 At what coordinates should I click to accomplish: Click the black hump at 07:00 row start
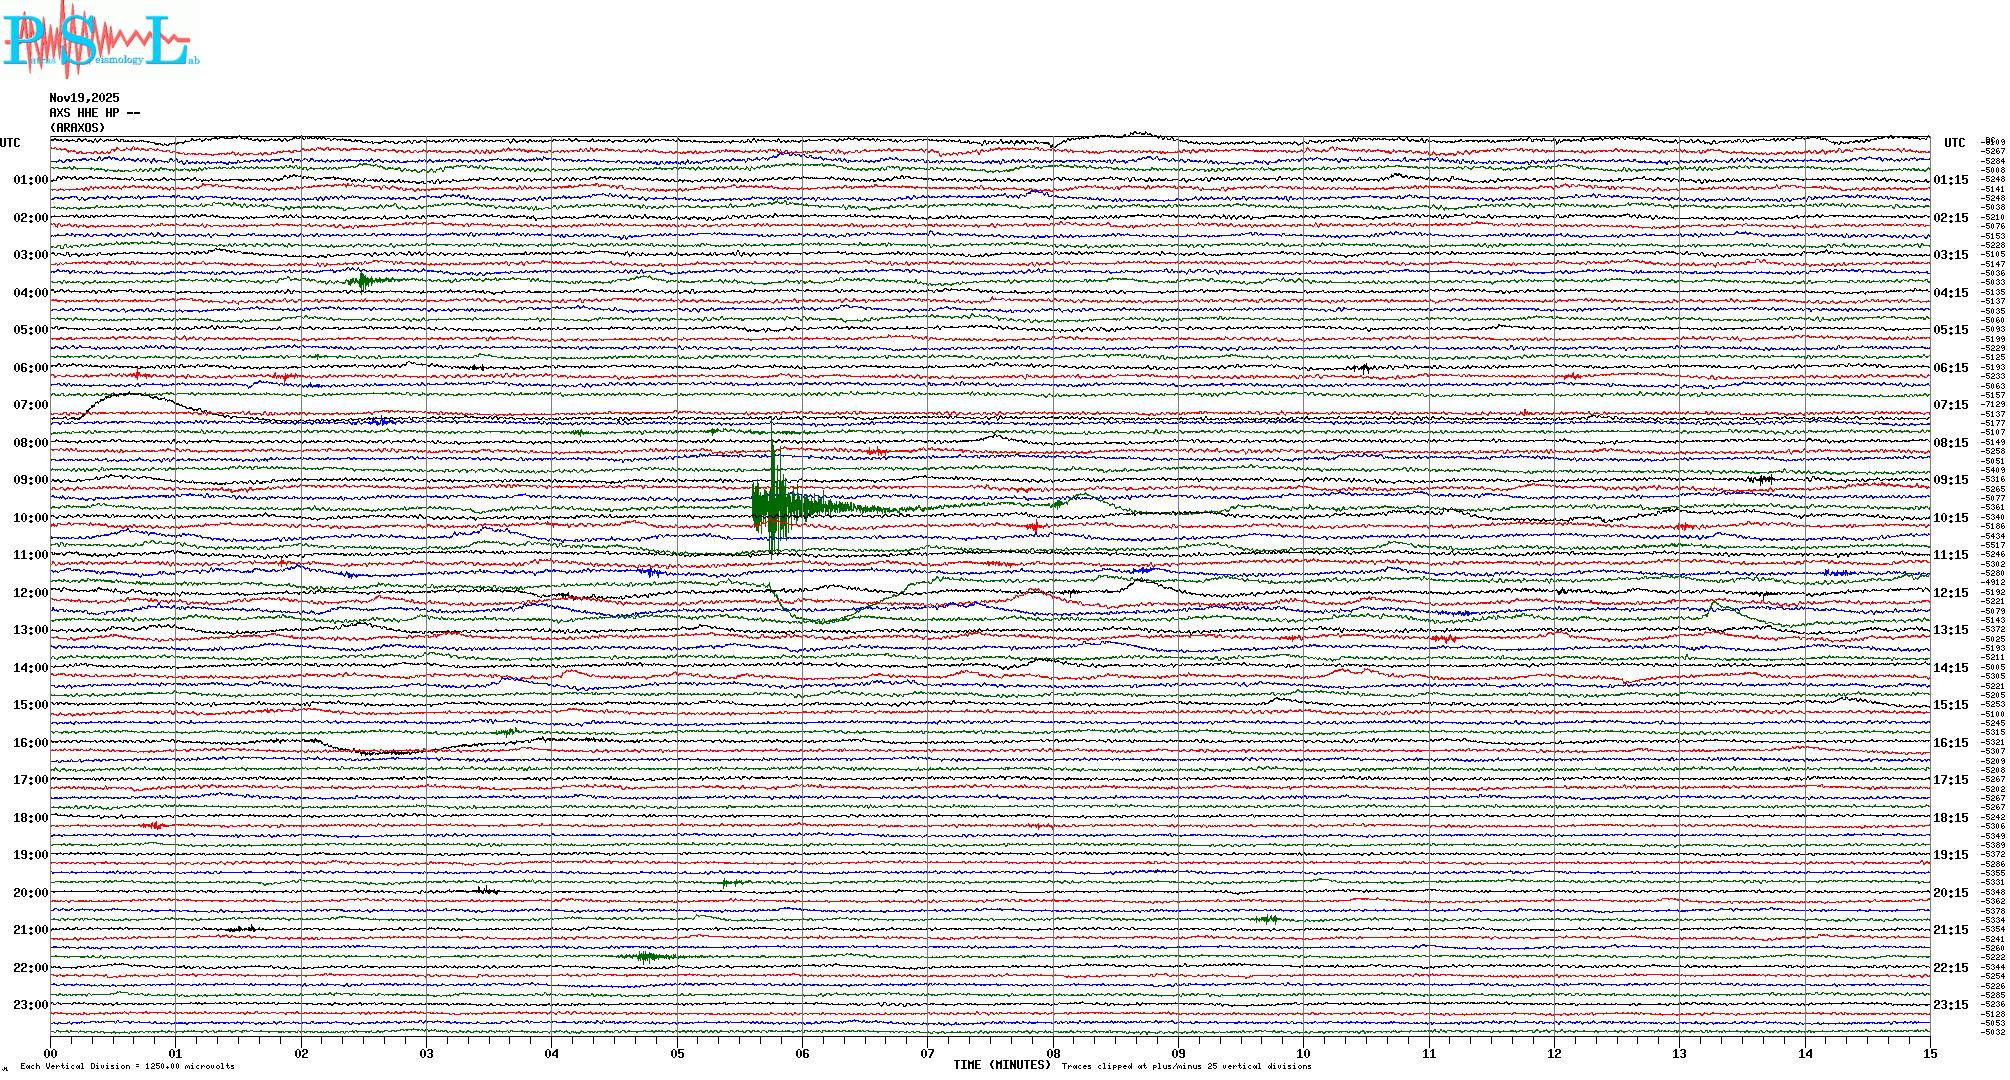coord(128,395)
